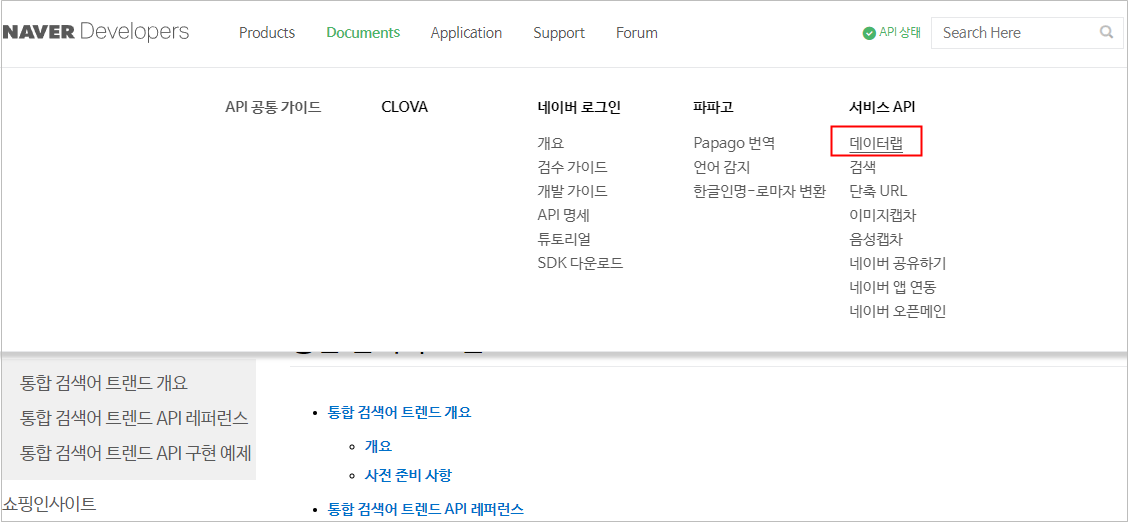Select 튜토리얼 menu entry

click(x=564, y=239)
